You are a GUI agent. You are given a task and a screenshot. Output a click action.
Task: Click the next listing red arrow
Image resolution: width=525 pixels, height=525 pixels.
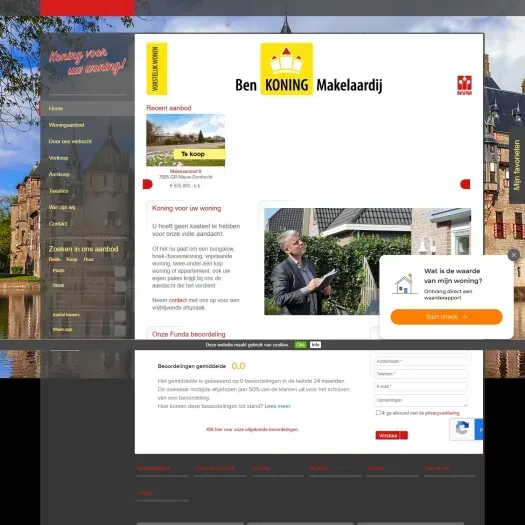point(465,184)
